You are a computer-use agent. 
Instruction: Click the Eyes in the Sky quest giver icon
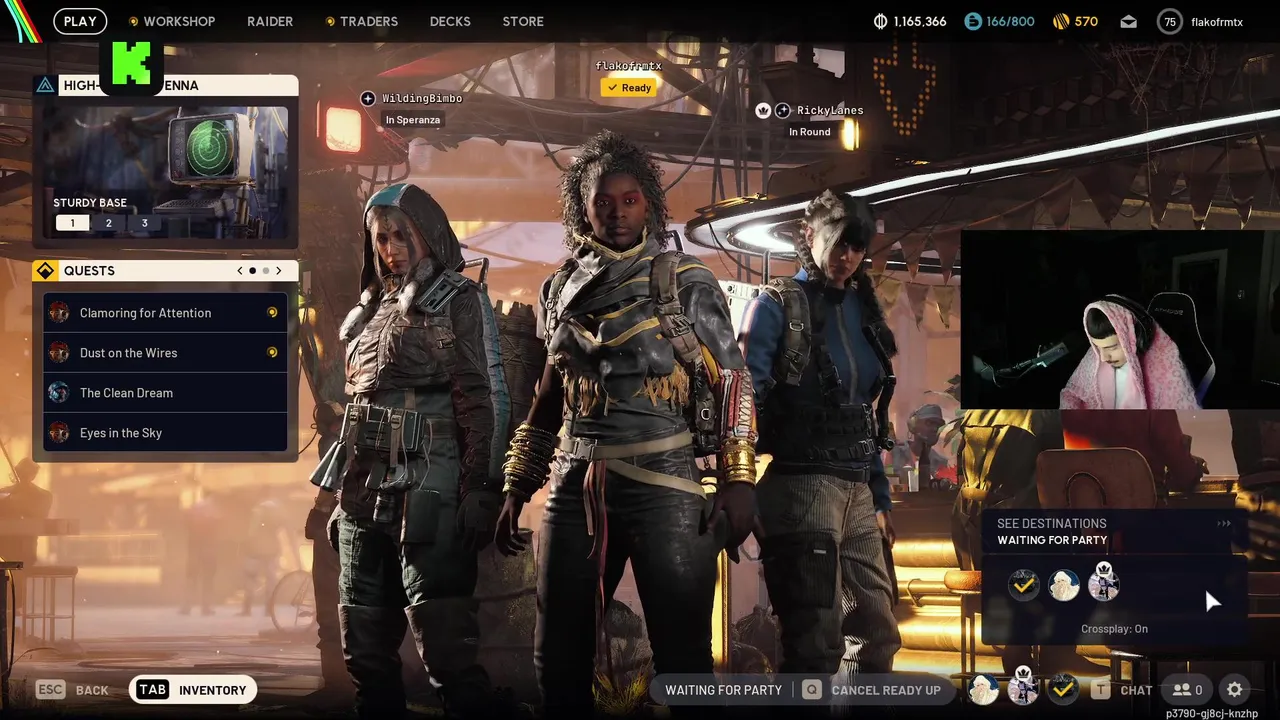coord(59,433)
